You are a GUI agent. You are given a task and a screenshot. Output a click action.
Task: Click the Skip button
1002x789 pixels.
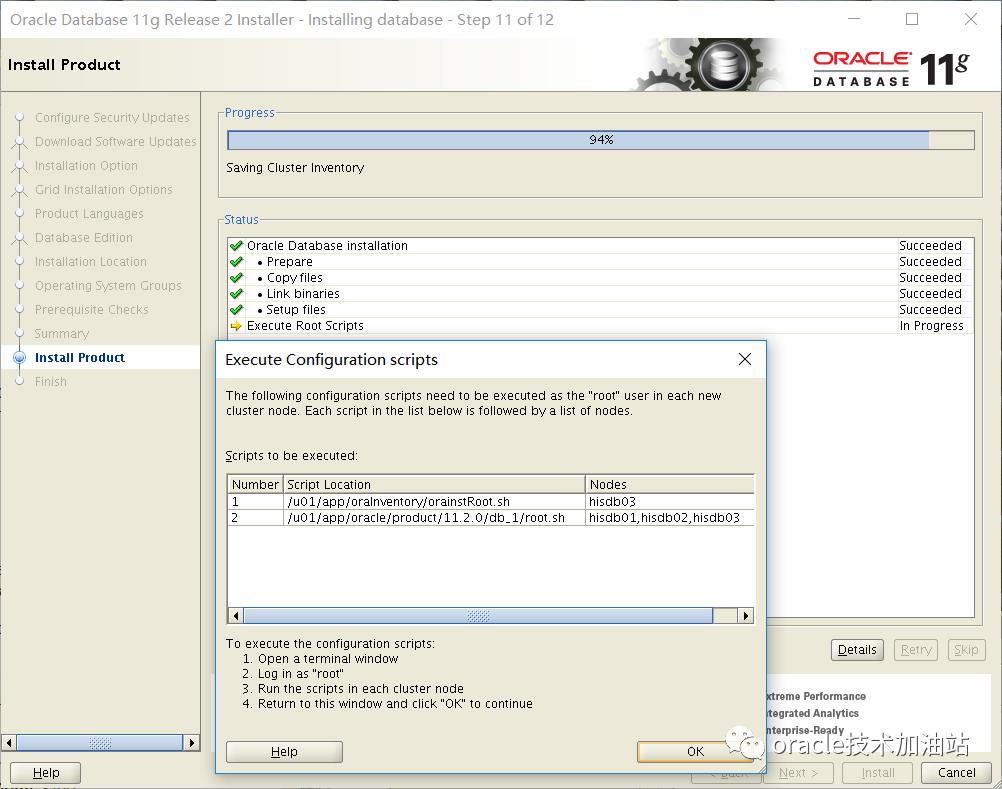[x=966, y=650]
